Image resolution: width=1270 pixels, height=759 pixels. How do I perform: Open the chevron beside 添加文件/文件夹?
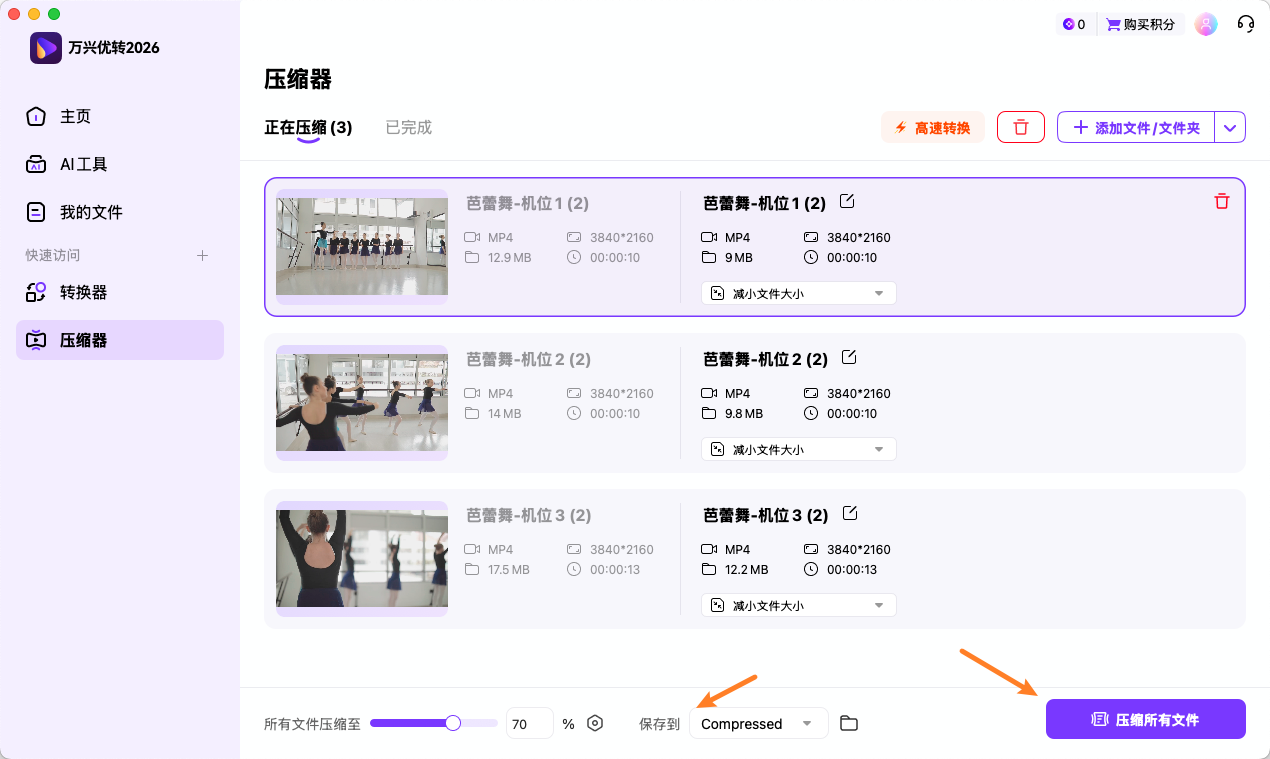click(1230, 127)
